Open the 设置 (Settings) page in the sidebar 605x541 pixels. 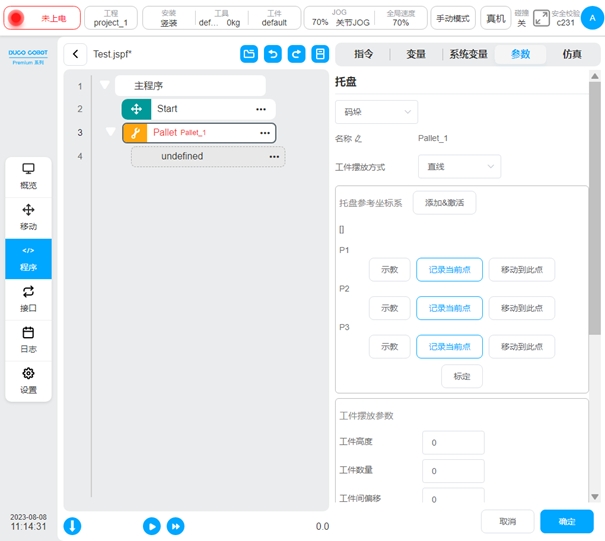click(x=28, y=381)
